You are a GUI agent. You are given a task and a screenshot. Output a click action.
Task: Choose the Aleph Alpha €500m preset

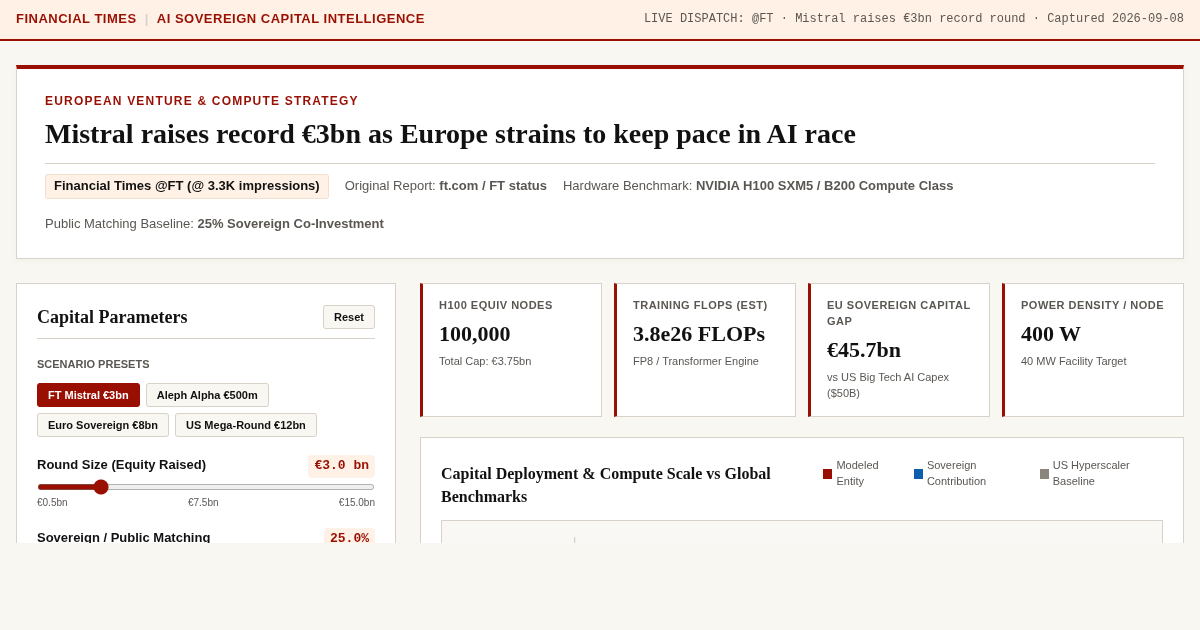point(207,395)
